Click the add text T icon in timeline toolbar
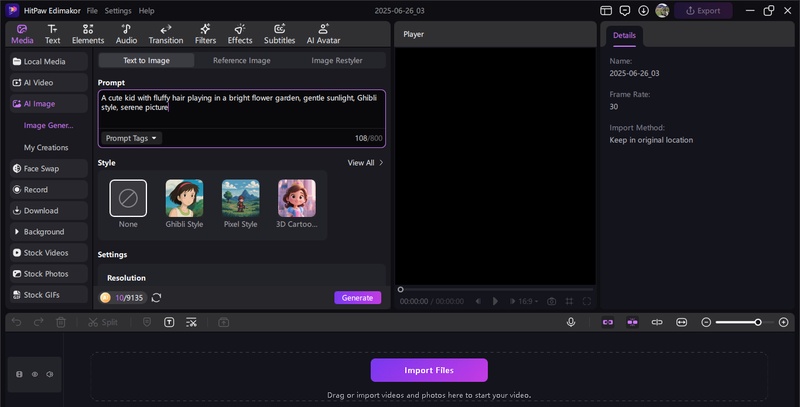The width and height of the screenshot is (800, 407). click(x=169, y=322)
